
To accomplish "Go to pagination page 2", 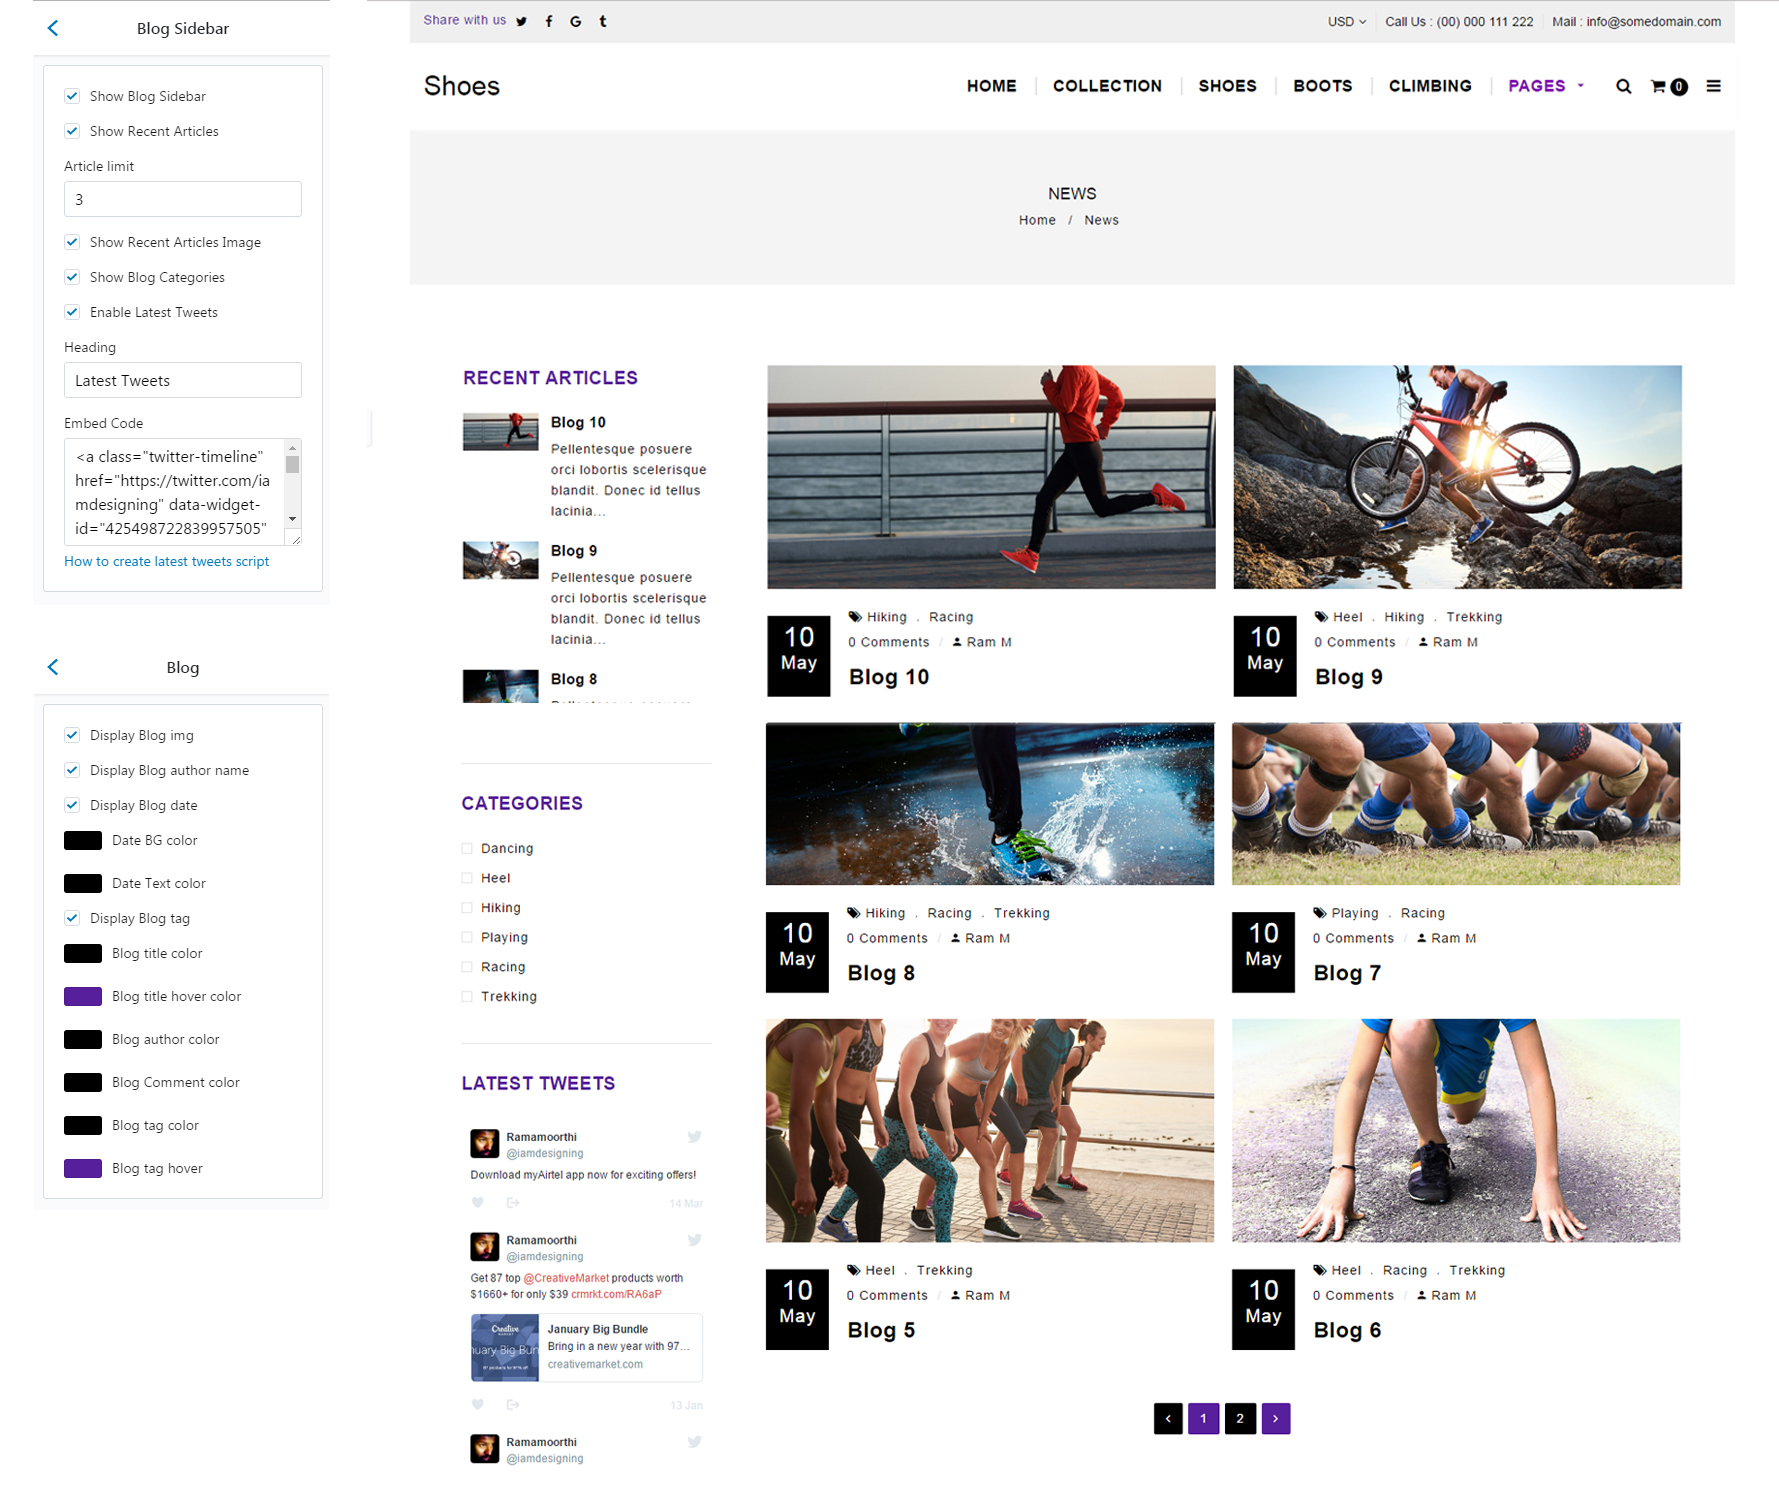I will pyautogui.click(x=1239, y=1418).
